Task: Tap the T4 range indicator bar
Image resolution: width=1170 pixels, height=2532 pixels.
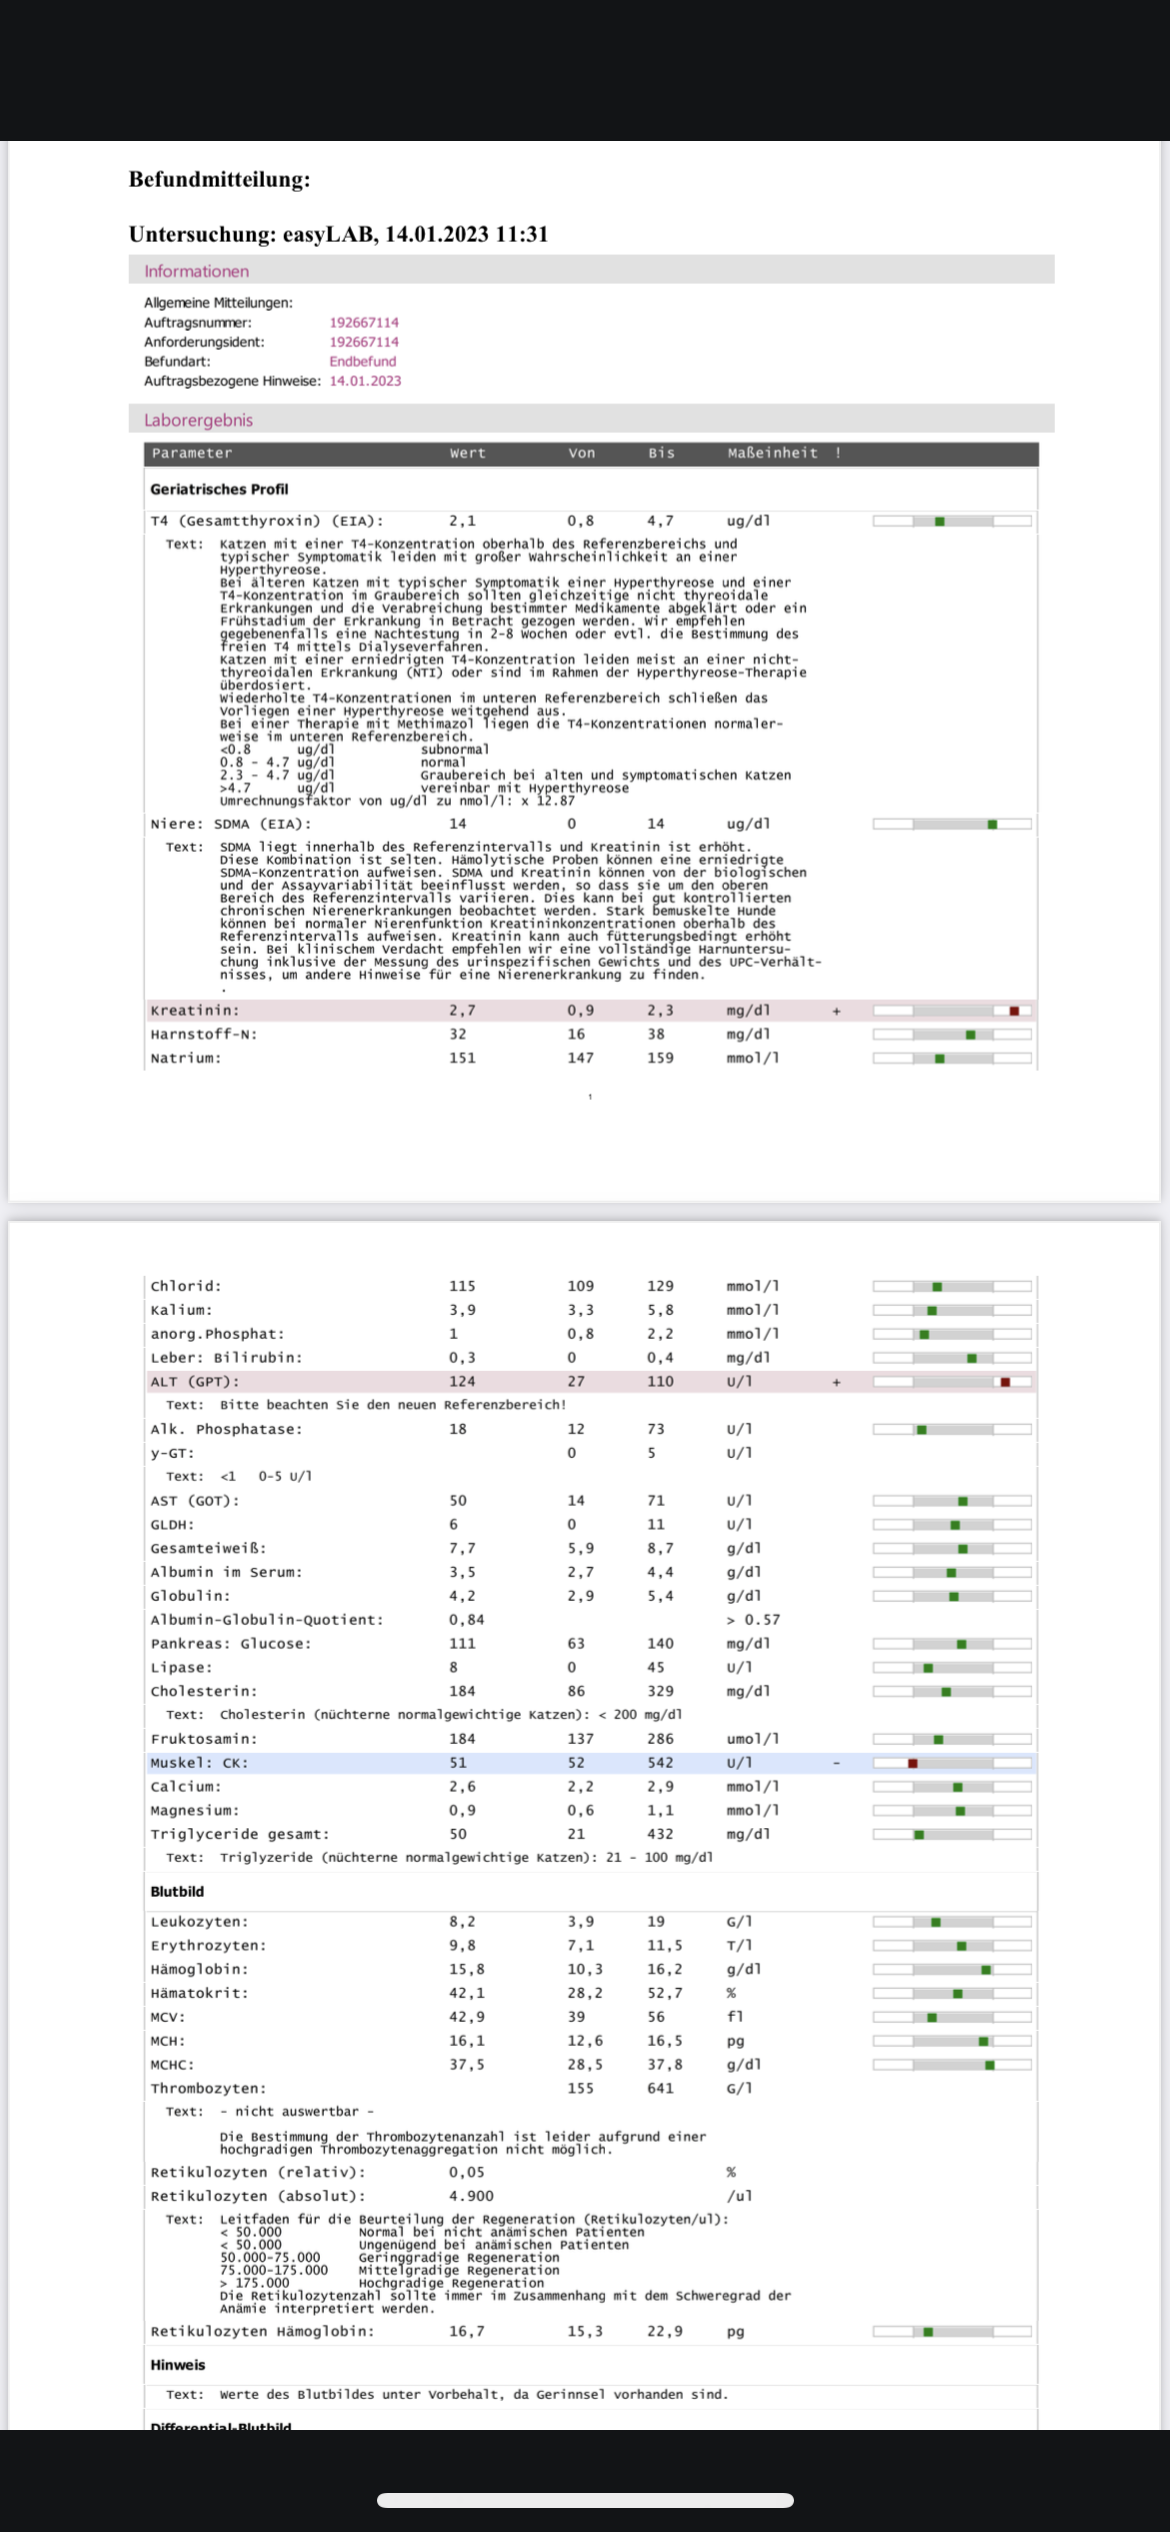Action: 952,521
